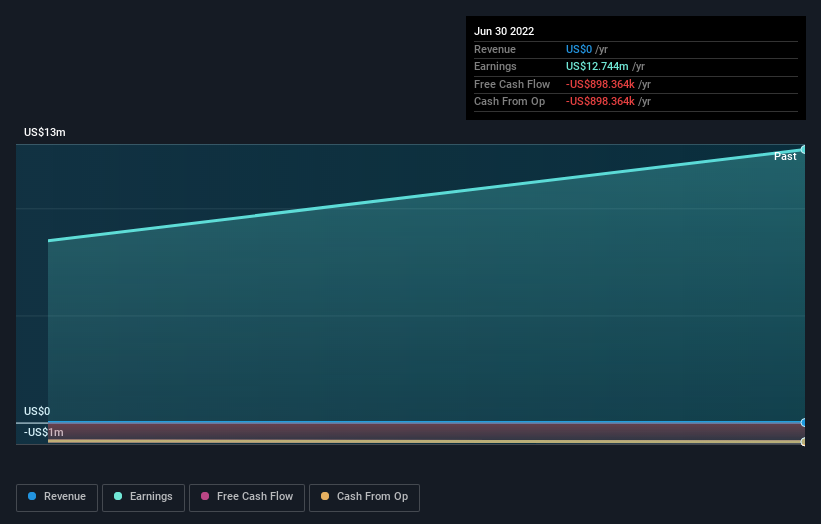821x524 pixels.
Task: Click the Free Cash Flow label in tooltip
Action: pos(512,84)
